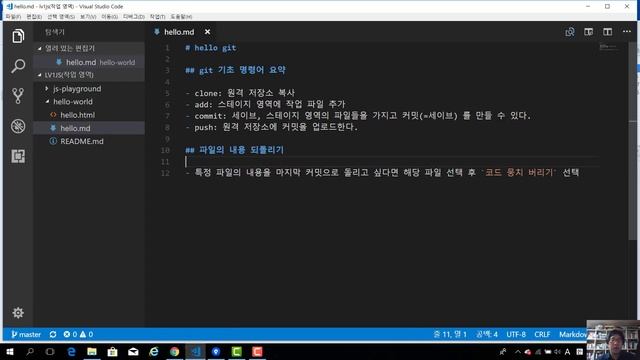Open problems via errors and warnings count
Image resolution: width=640 pixels, height=360 pixels.
tap(78, 334)
